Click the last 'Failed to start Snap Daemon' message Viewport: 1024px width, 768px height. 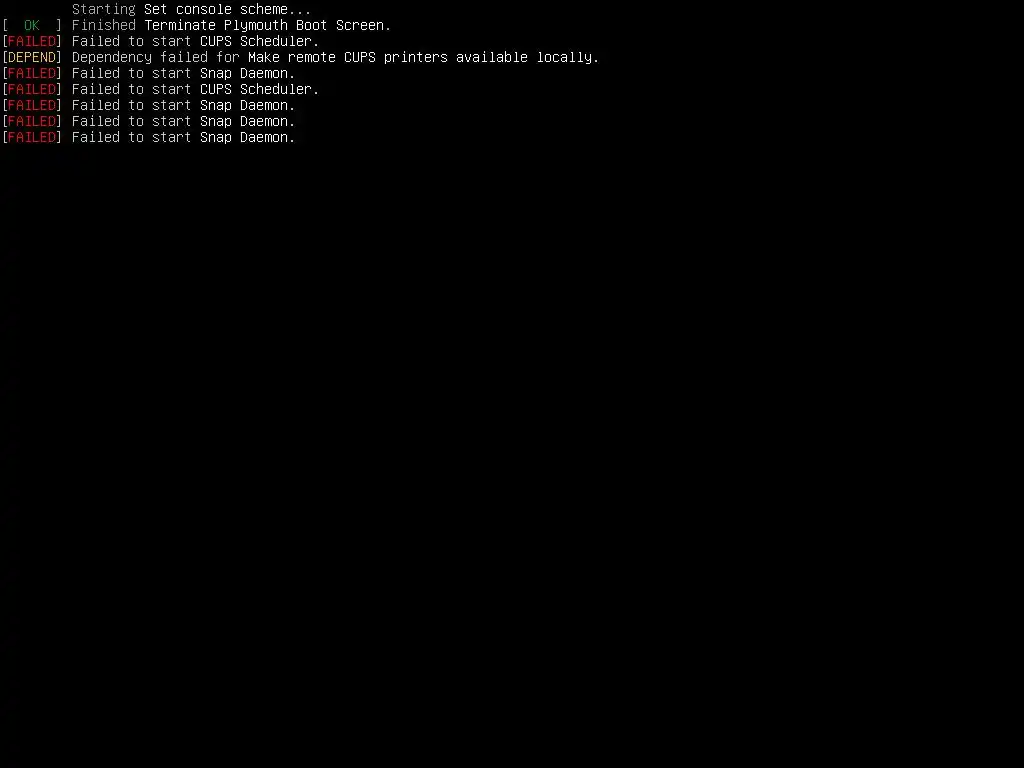click(184, 137)
